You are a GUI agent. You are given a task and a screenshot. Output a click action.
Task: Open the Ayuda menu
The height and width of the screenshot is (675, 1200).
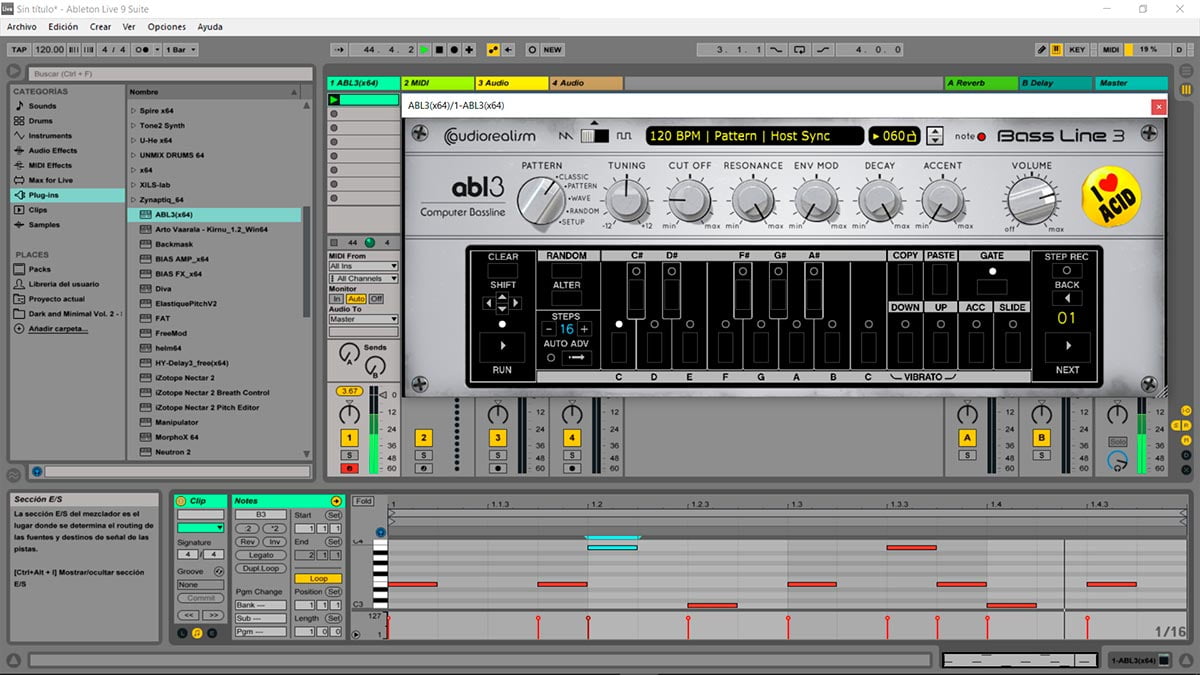210,27
